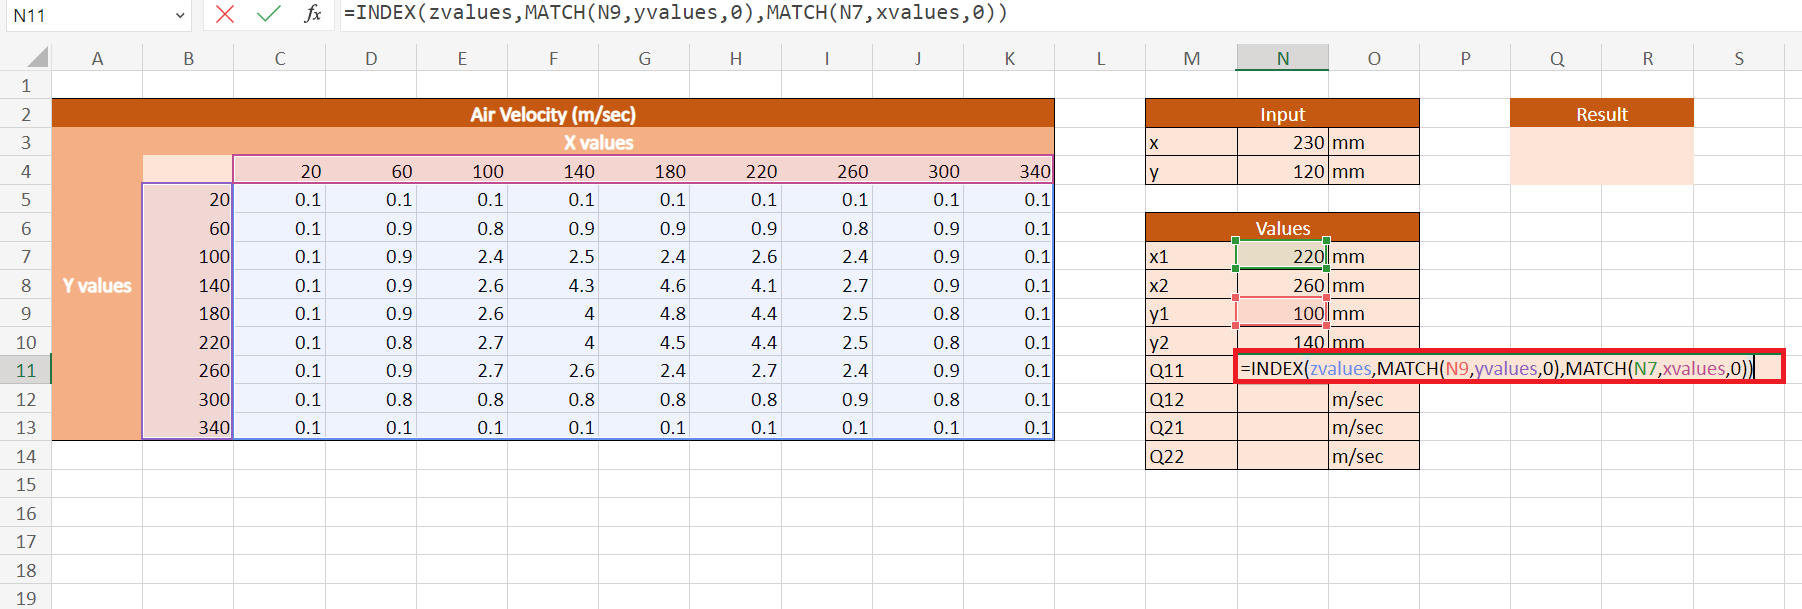Click the Air Velocity (m/sec) title cell

click(x=552, y=114)
